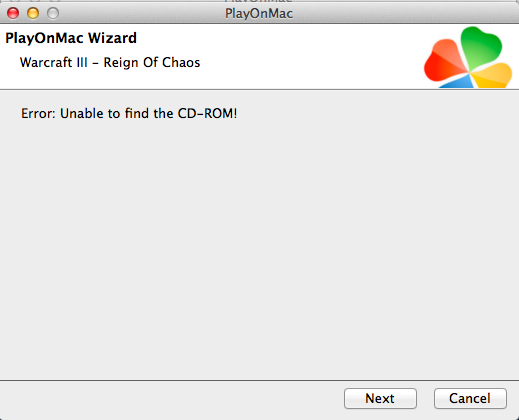
Task: Click empty title bar area right of title
Action: 400,13
